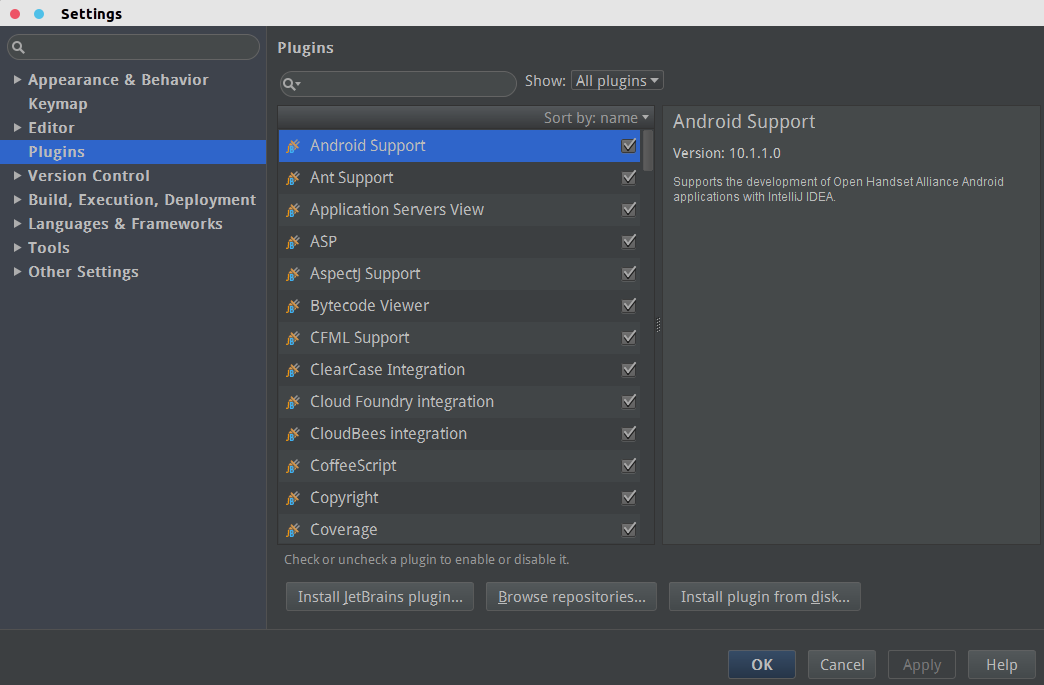
Task: Focus the plugin search field
Action: [398, 84]
